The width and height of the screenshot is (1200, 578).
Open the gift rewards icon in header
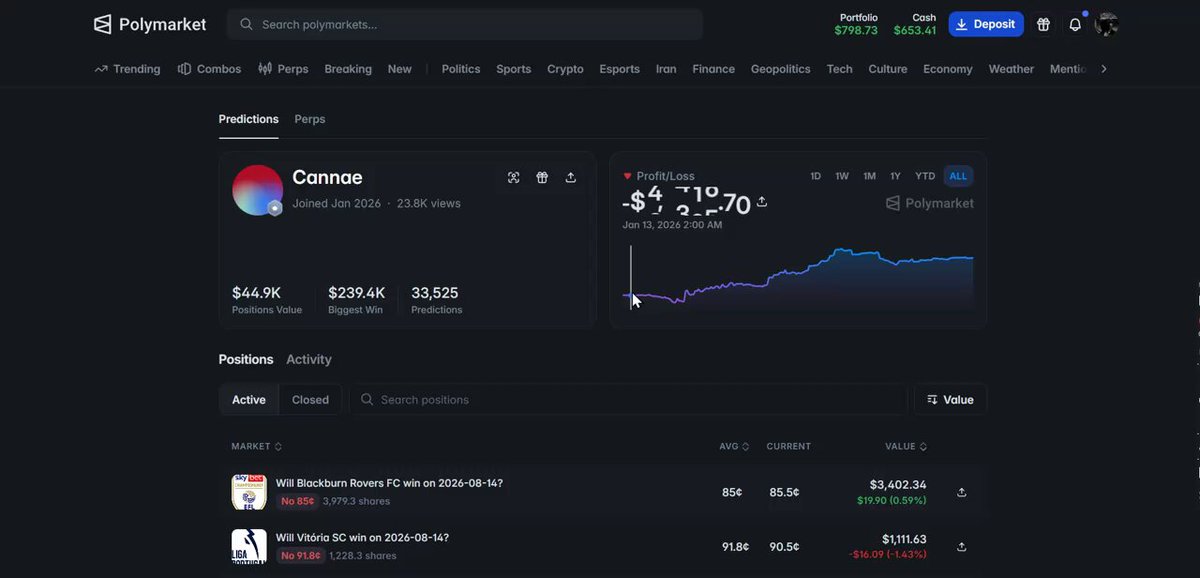click(1043, 24)
